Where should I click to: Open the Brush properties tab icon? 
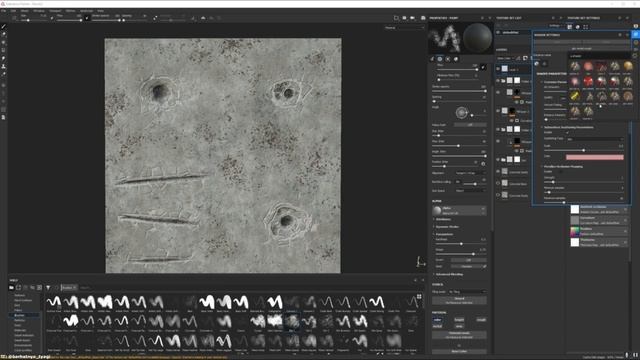(432, 59)
